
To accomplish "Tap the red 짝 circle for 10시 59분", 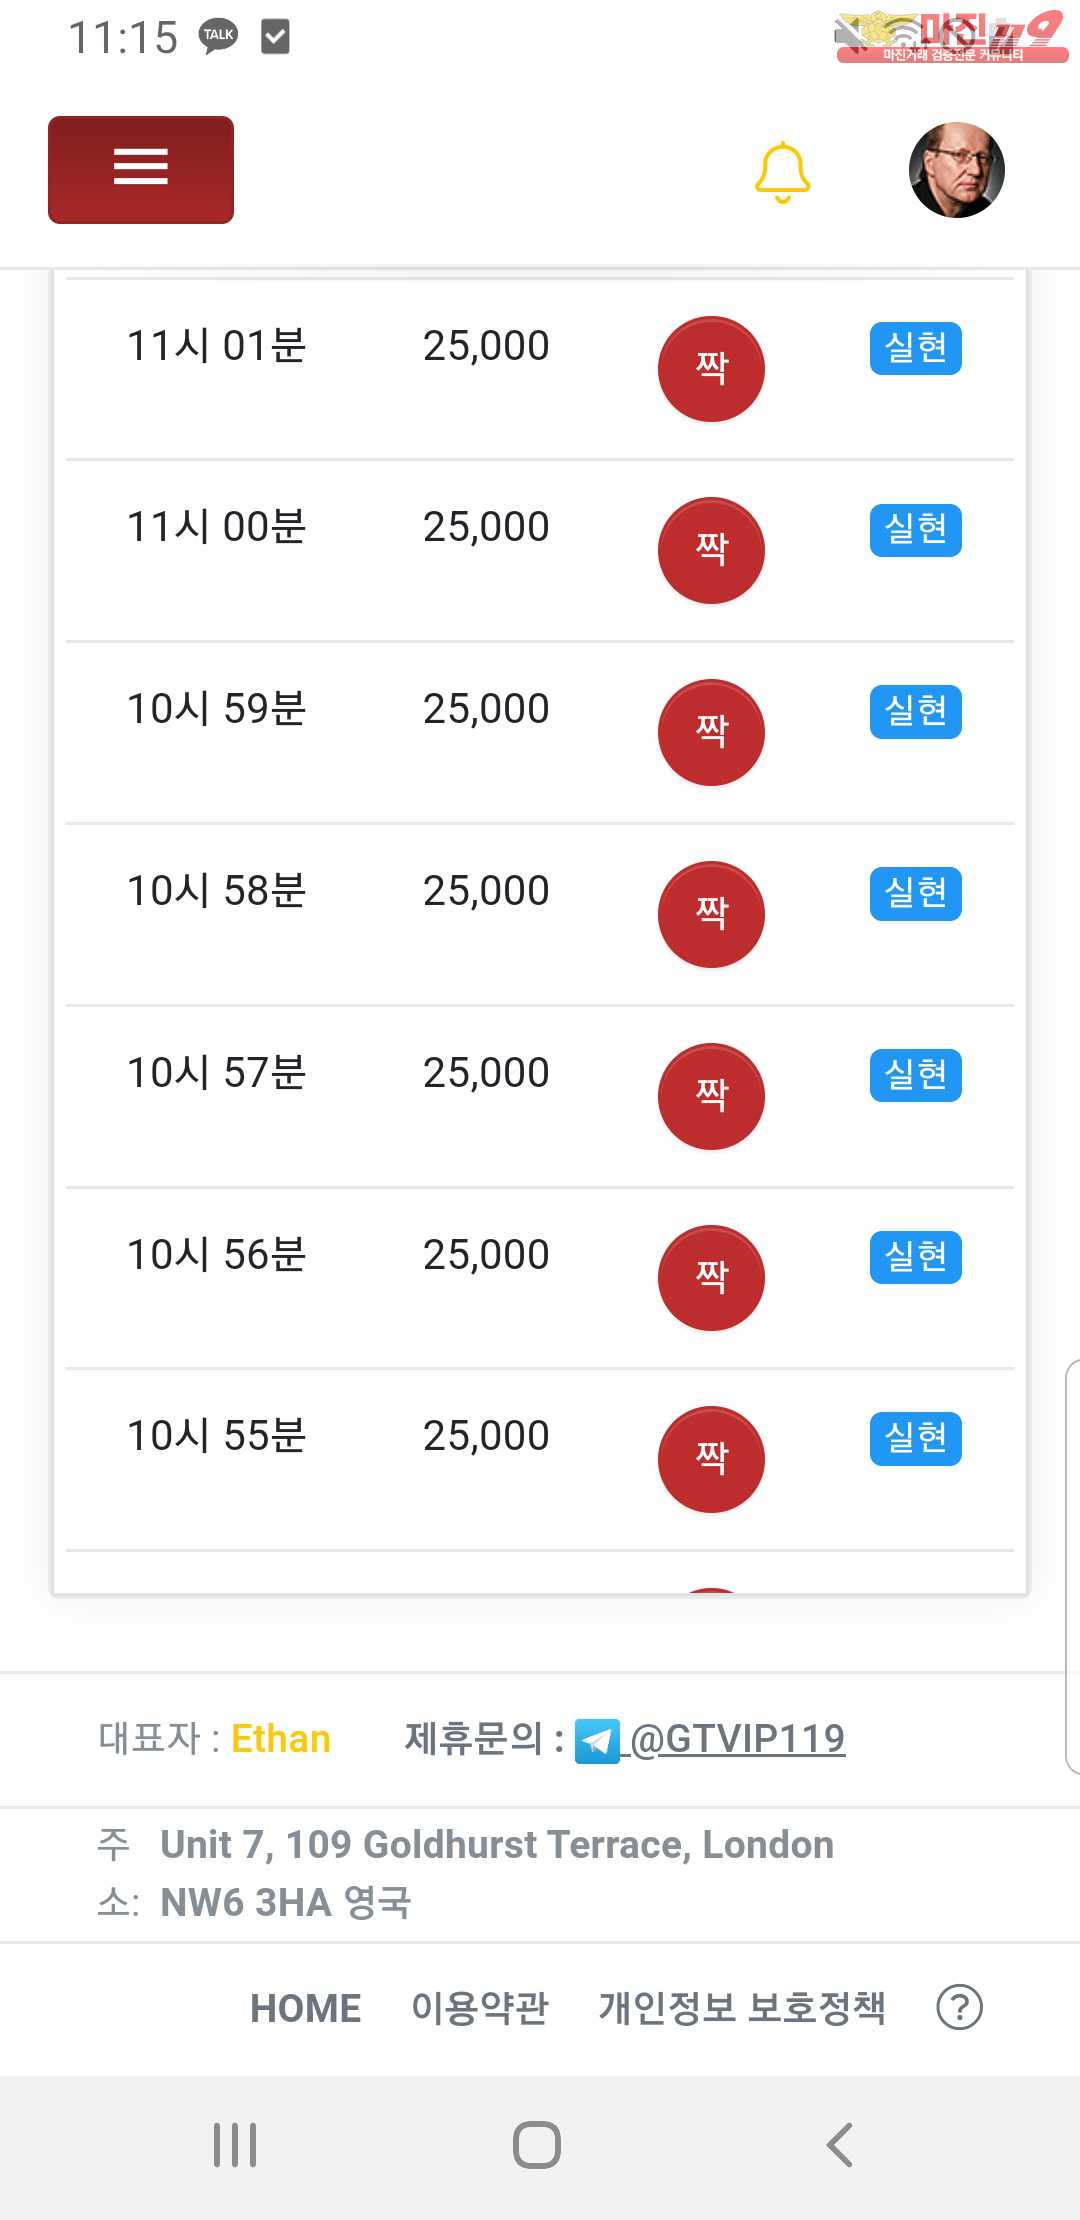I will 711,732.
